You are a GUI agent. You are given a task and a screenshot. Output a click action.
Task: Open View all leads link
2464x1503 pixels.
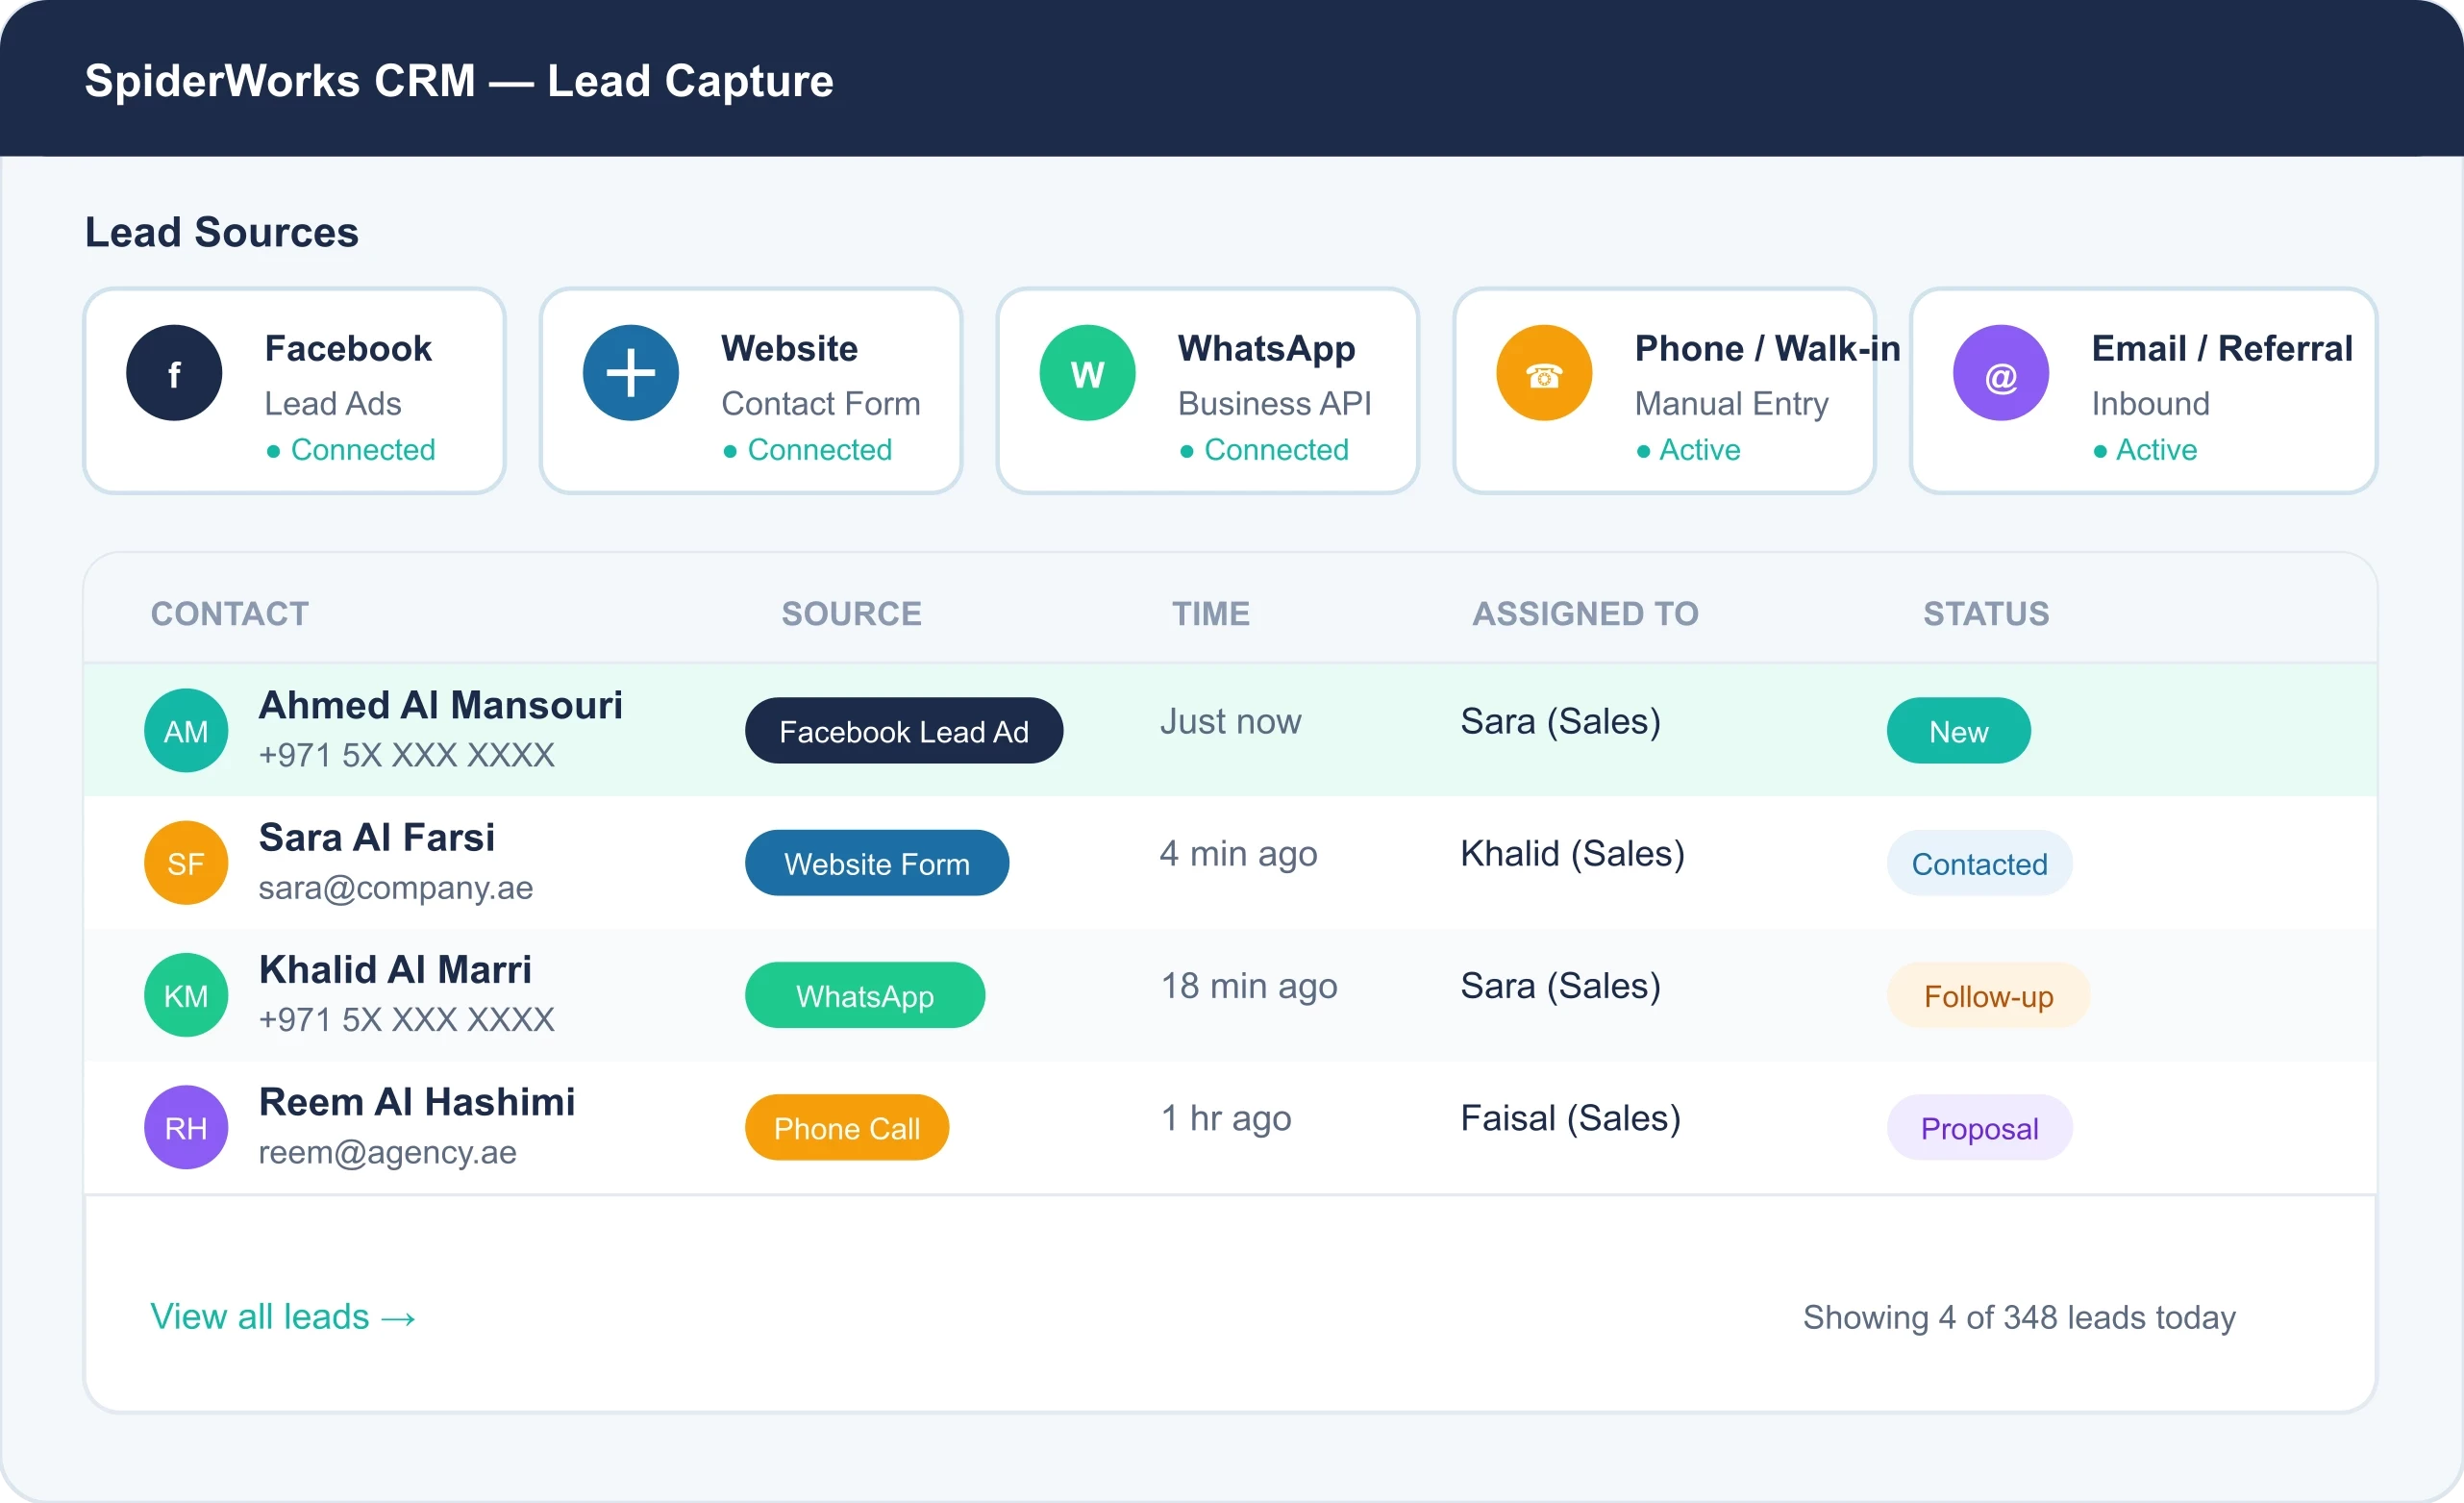283,1317
